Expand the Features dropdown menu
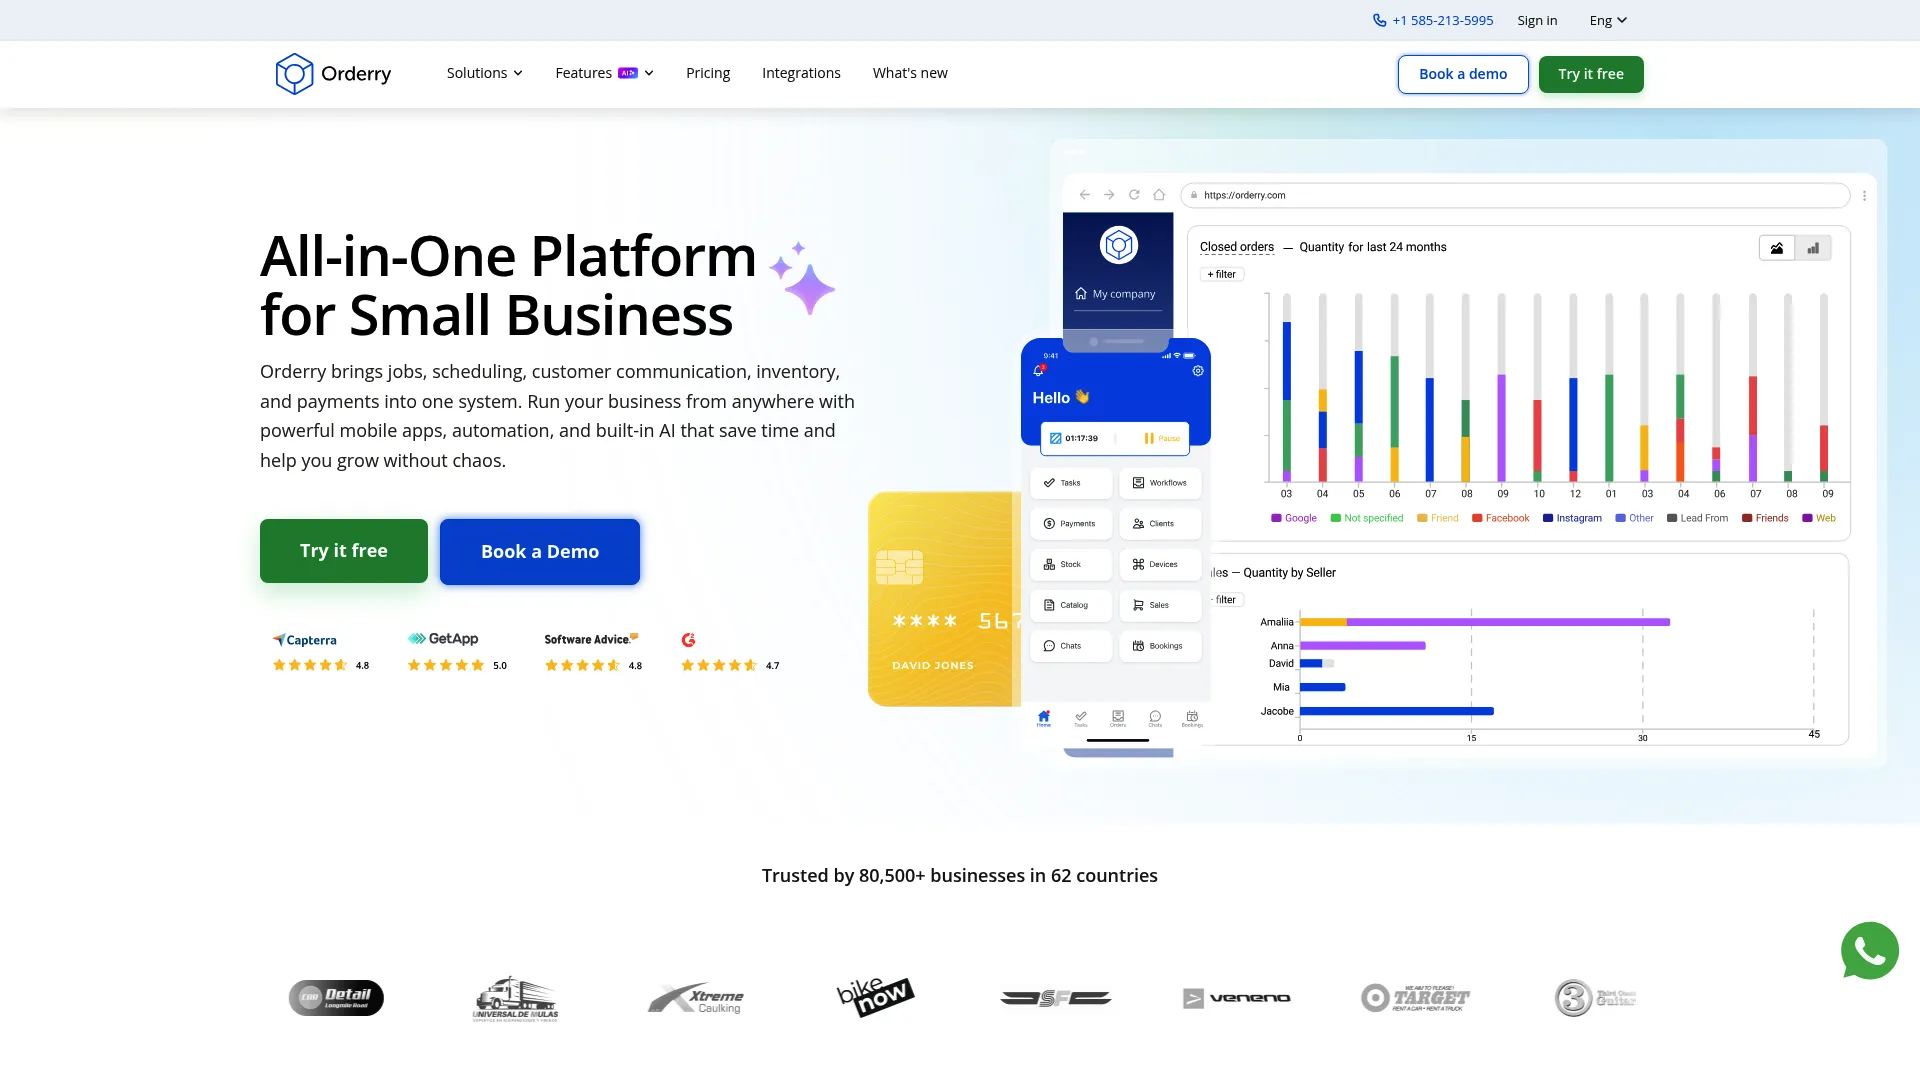The height and width of the screenshot is (1080, 1920). pyautogui.click(x=604, y=73)
